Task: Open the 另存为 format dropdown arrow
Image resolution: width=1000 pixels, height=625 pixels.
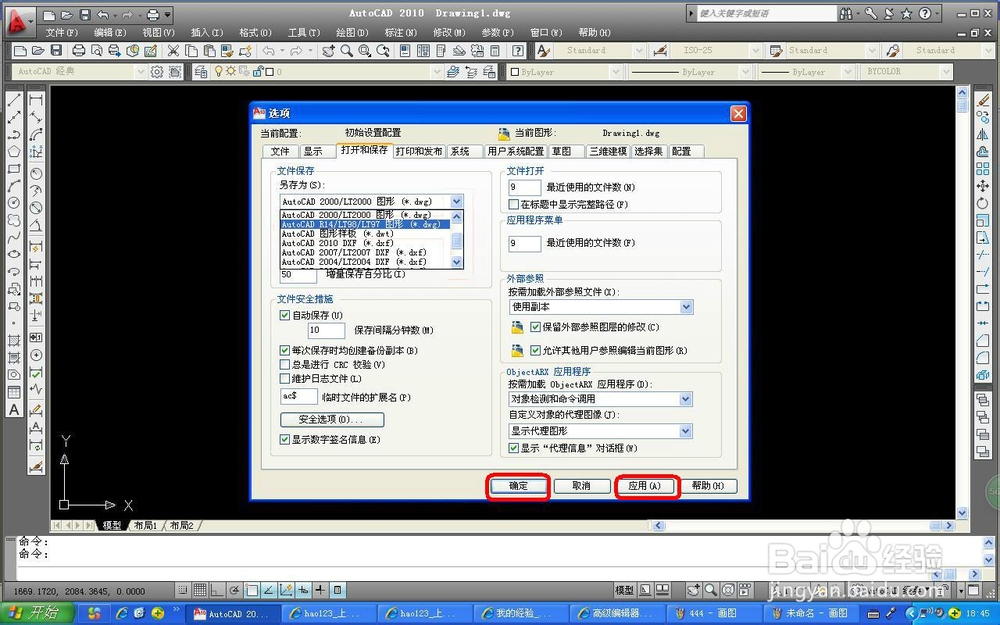Action: click(x=457, y=202)
